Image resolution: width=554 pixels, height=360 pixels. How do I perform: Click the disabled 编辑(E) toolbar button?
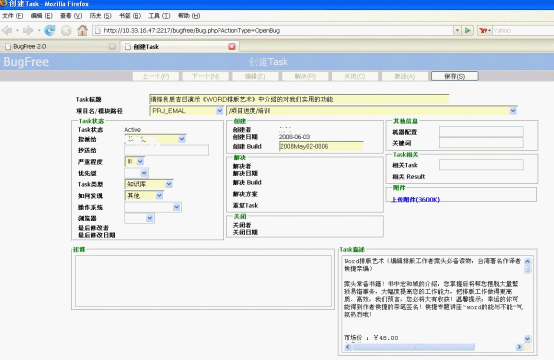pyautogui.click(x=255, y=76)
